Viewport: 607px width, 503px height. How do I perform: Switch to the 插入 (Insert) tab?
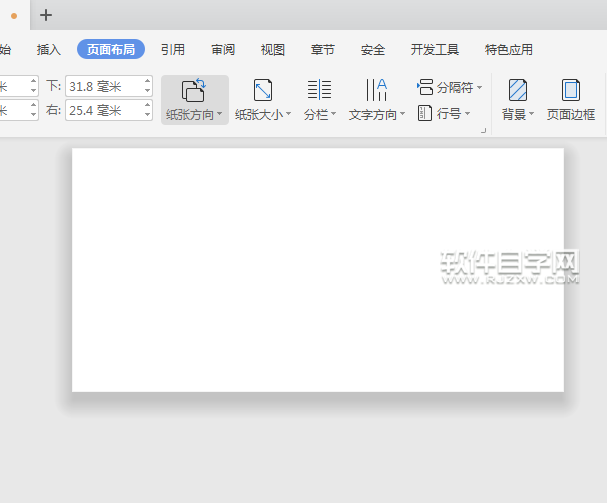tap(49, 50)
